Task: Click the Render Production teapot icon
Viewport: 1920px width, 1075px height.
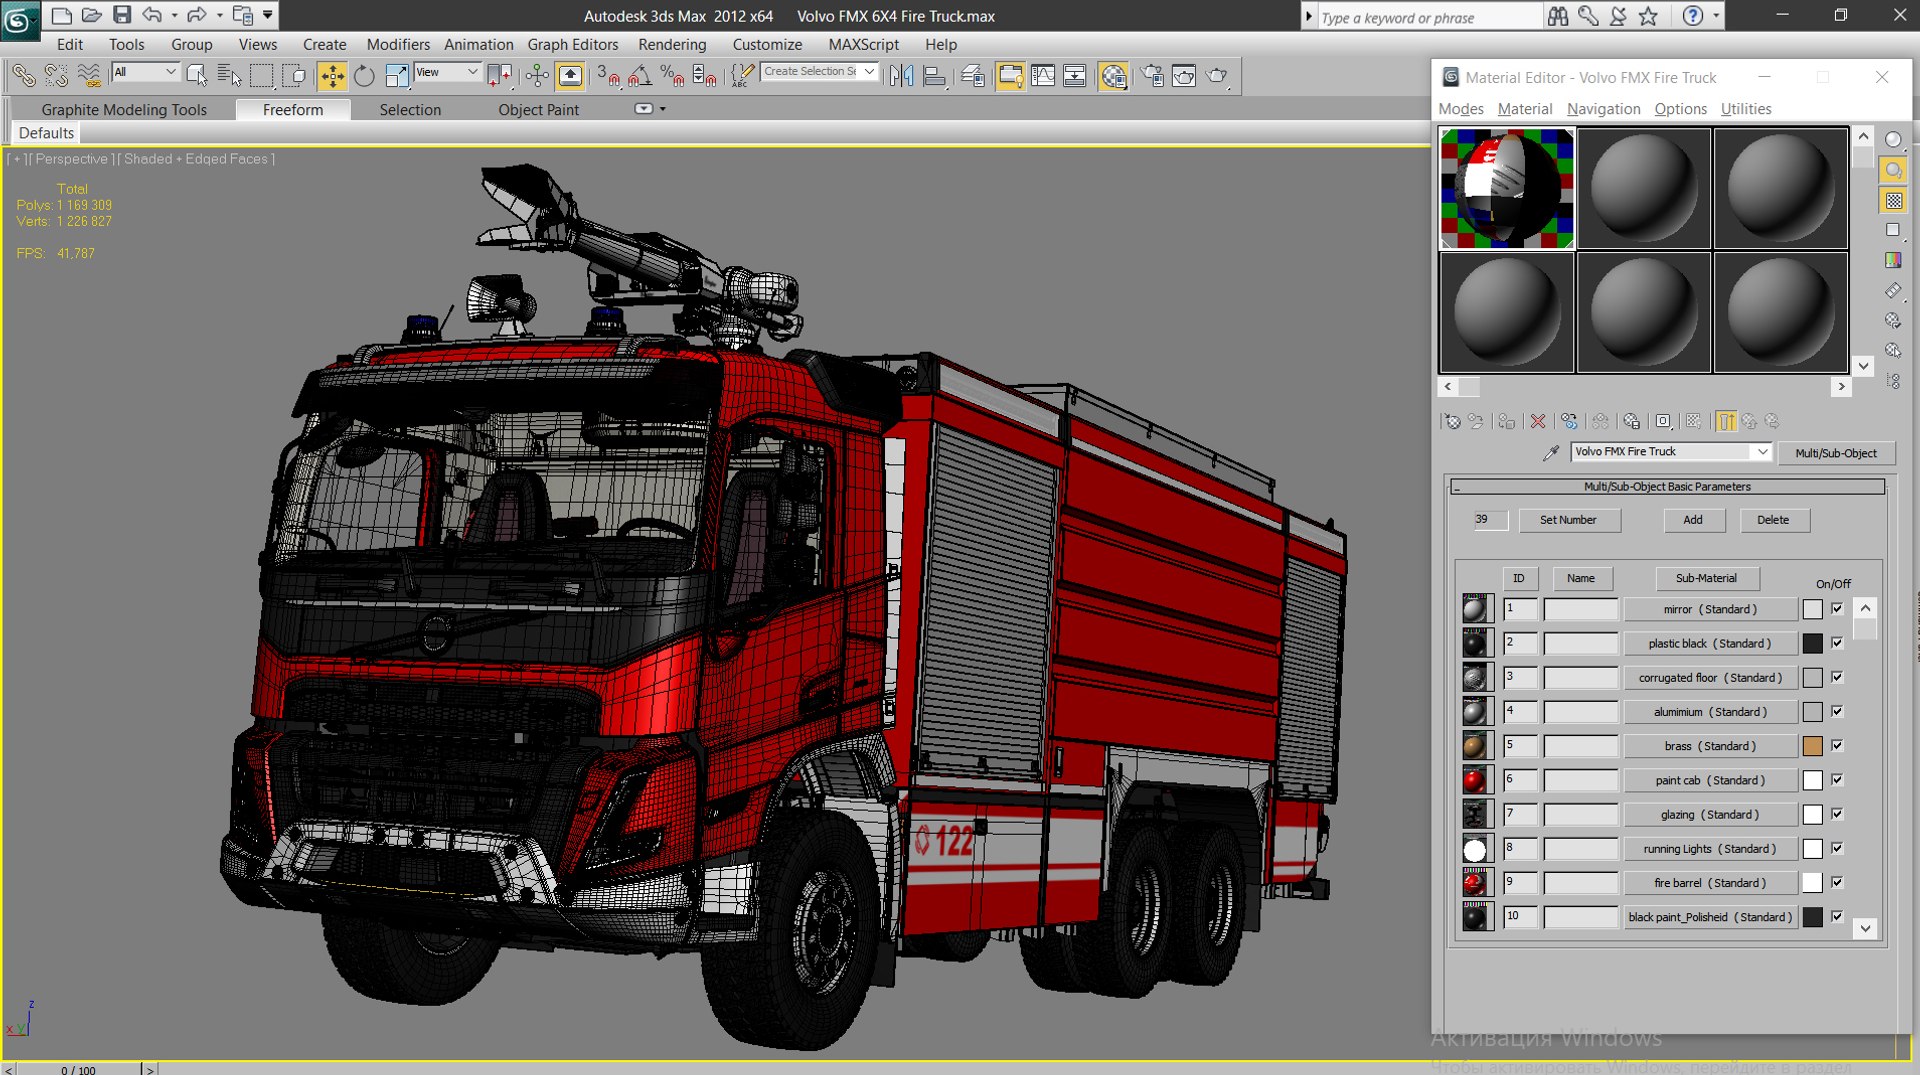Action: tap(1218, 76)
